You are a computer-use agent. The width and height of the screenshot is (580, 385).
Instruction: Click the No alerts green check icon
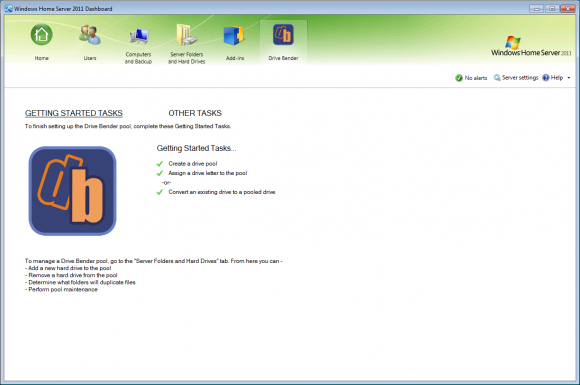point(459,78)
